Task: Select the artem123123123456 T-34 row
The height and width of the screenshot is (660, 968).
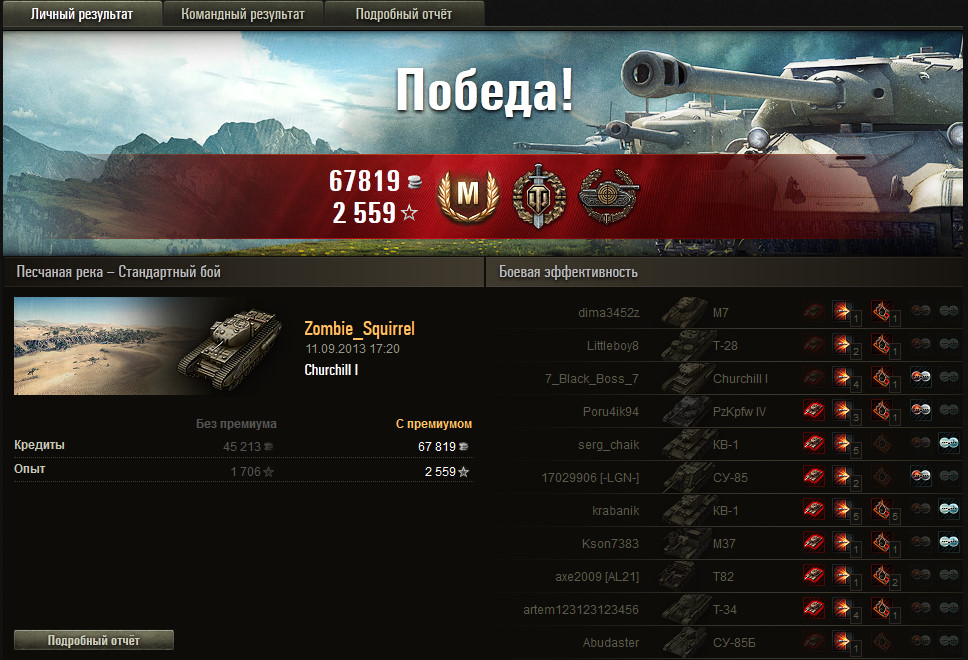Action: pyautogui.click(x=730, y=609)
